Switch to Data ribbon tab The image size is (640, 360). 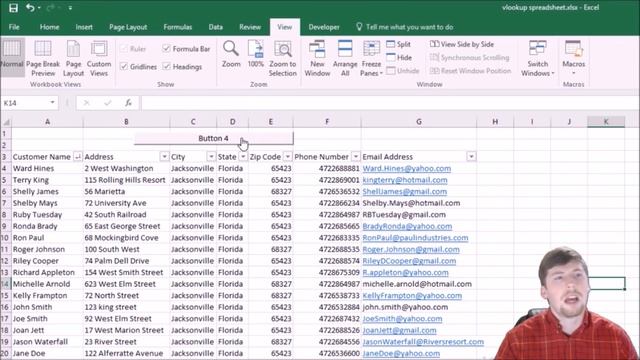pyautogui.click(x=216, y=27)
